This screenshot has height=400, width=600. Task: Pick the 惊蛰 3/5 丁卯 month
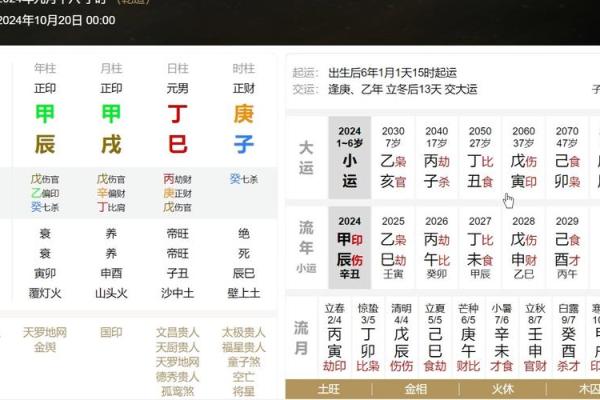pyautogui.click(x=368, y=337)
